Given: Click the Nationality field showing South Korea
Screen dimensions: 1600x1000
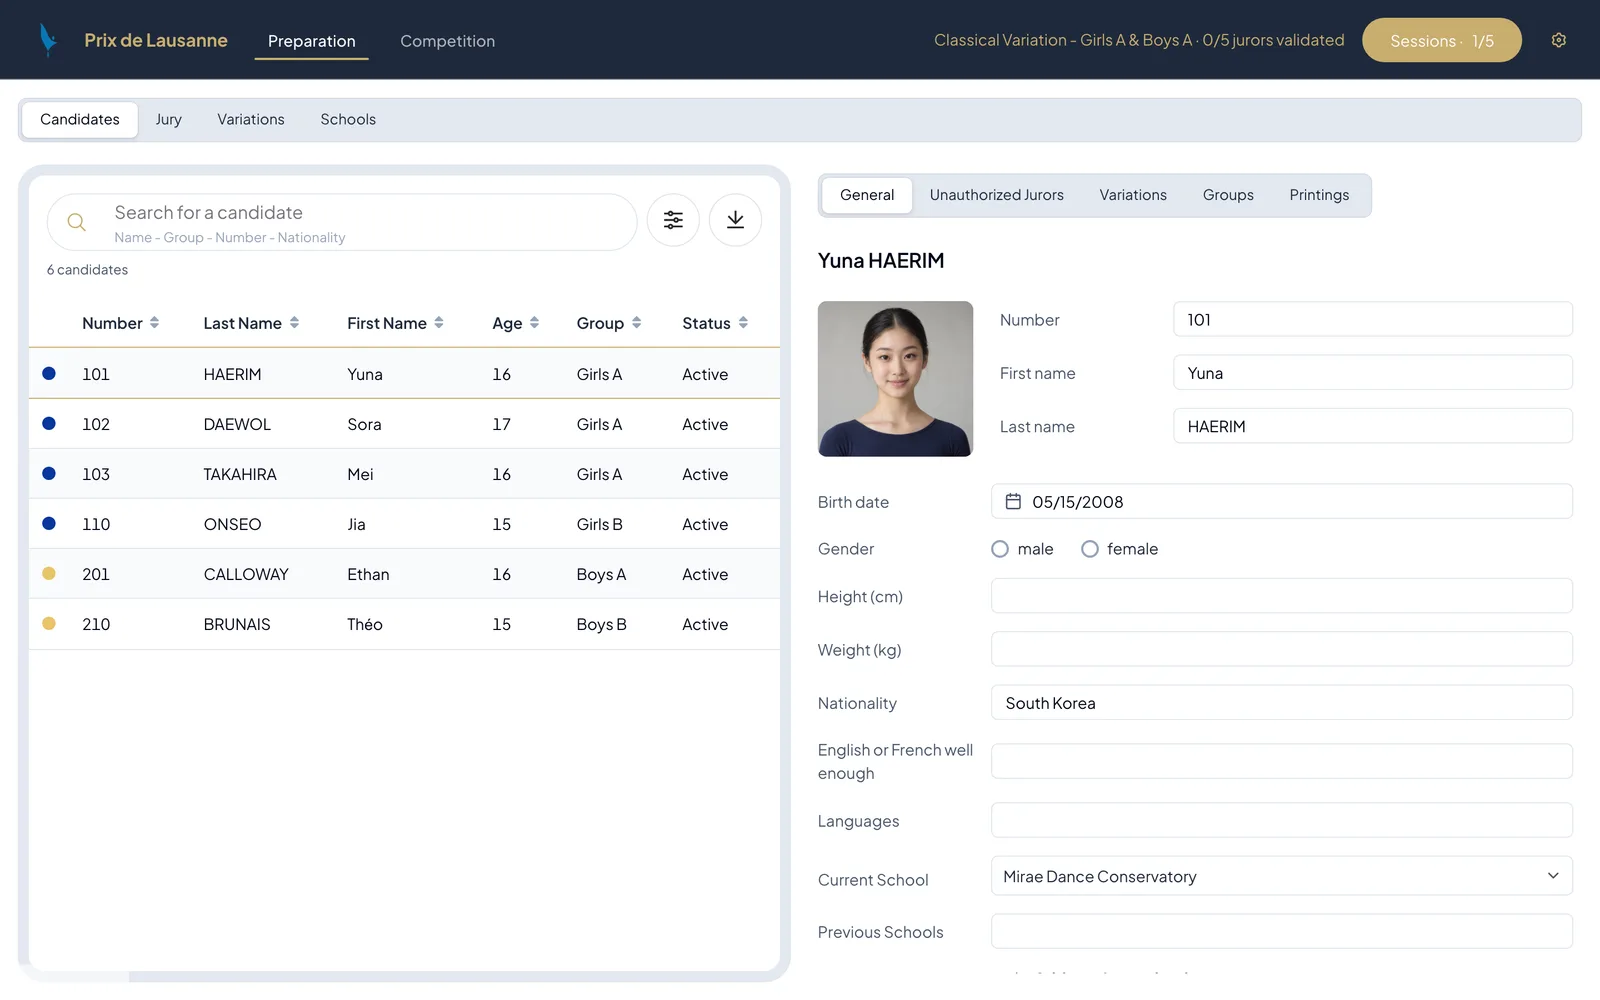Looking at the screenshot, I should click(1281, 702).
